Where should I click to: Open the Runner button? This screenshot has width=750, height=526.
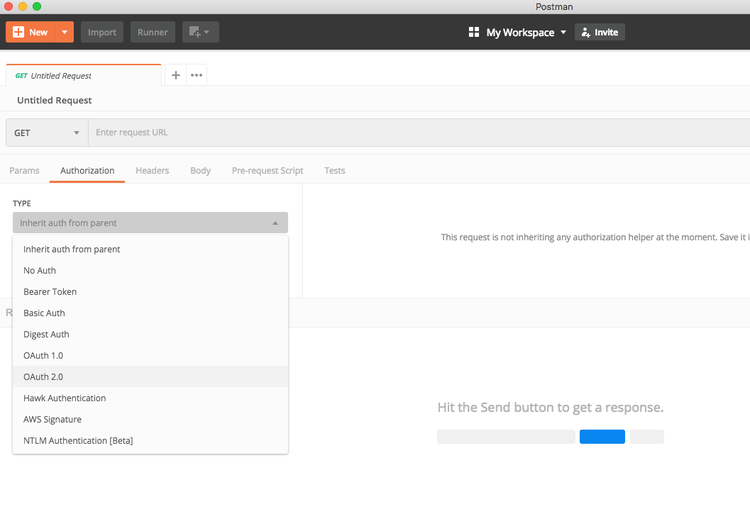click(x=153, y=32)
